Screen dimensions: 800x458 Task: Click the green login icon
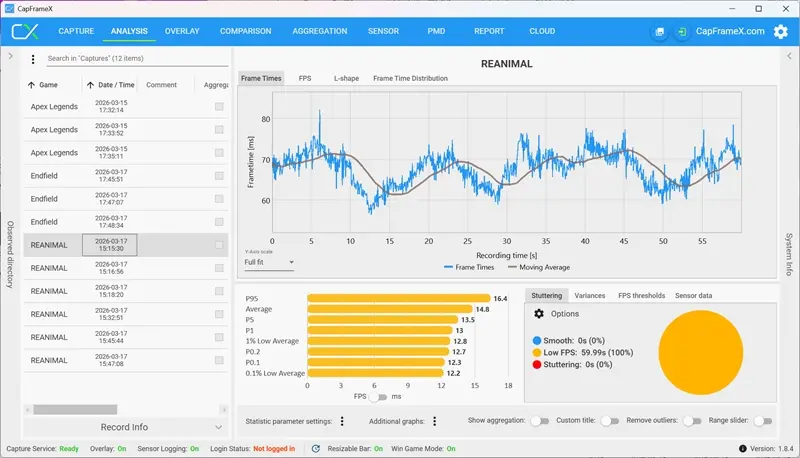(681, 32)
